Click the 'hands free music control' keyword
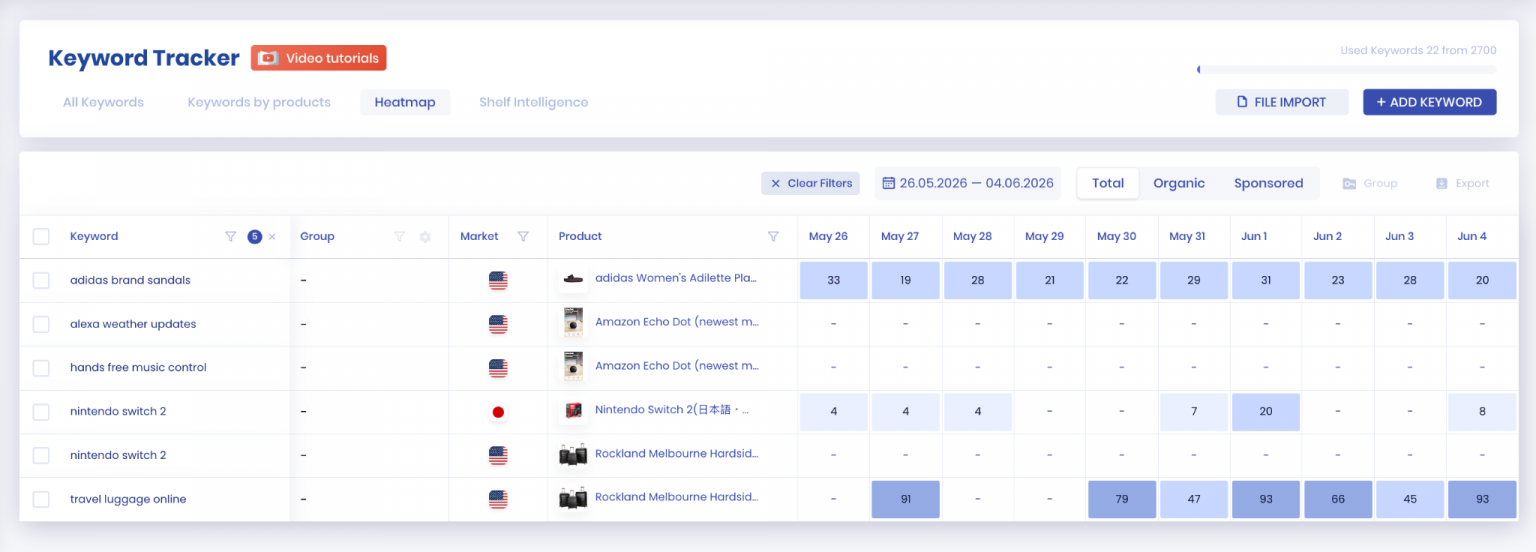 138,368
